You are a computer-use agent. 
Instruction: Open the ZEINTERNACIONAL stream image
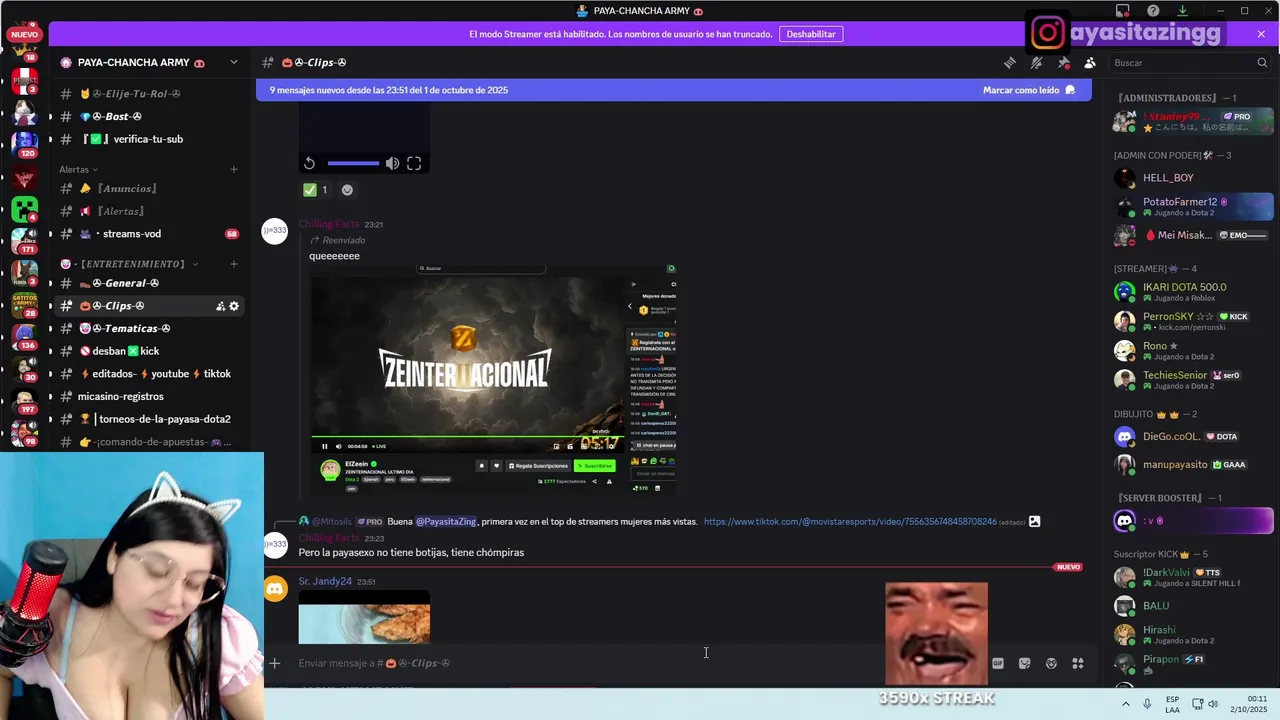[x=492, y=379]
